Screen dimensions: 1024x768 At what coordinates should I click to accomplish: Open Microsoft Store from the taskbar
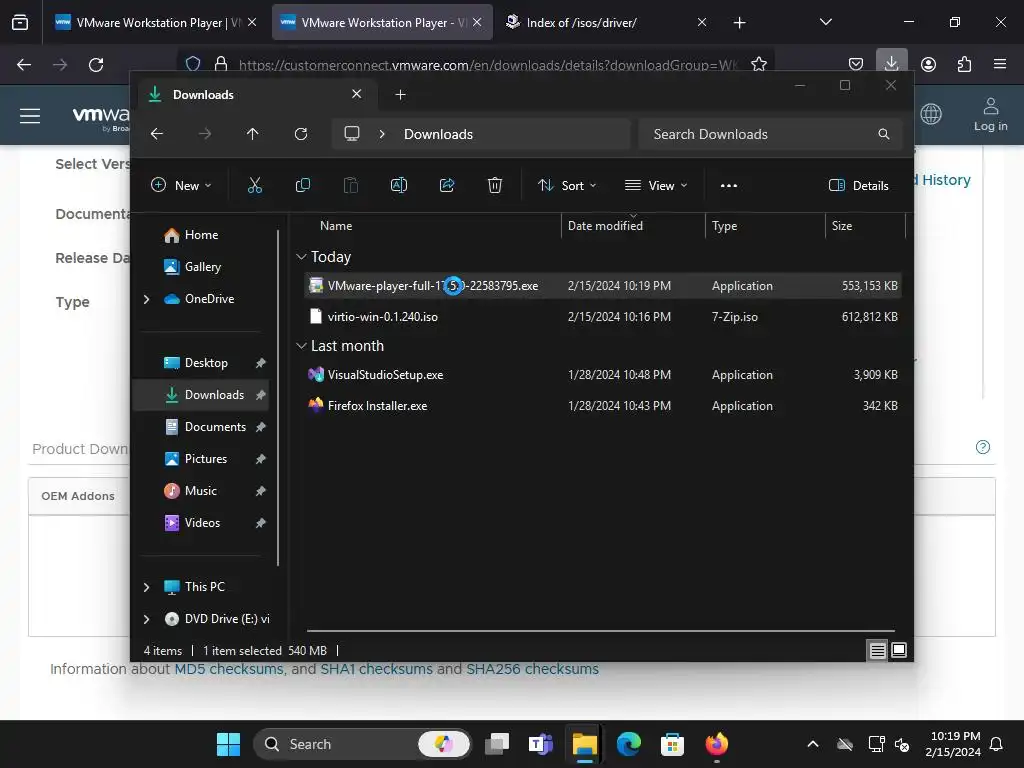(672, 744)
